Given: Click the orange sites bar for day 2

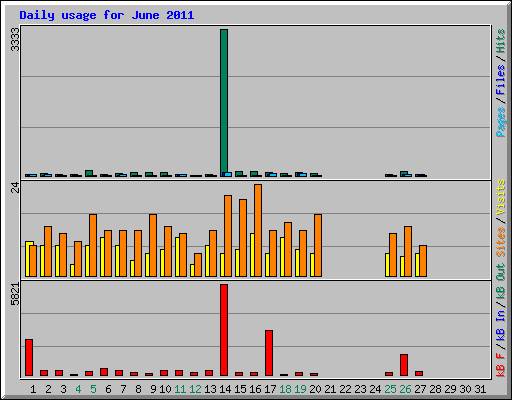Looking at the screenshot, I should coord(48,251).
